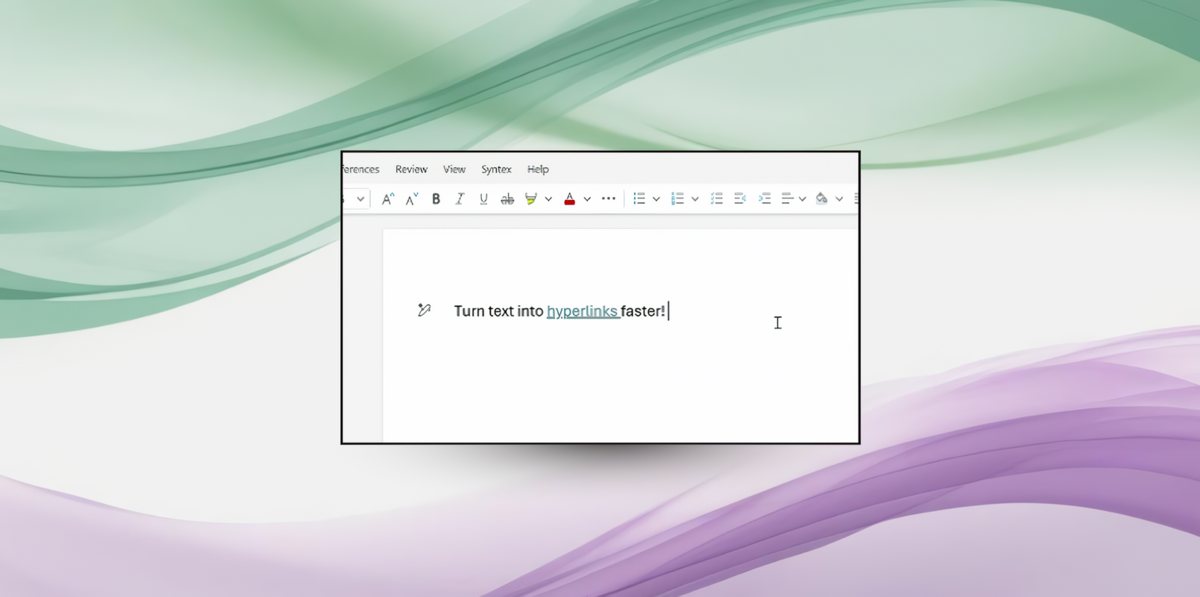Expand the alignment options chevron
The image size is (1200, 597).
tap(803, 198)
